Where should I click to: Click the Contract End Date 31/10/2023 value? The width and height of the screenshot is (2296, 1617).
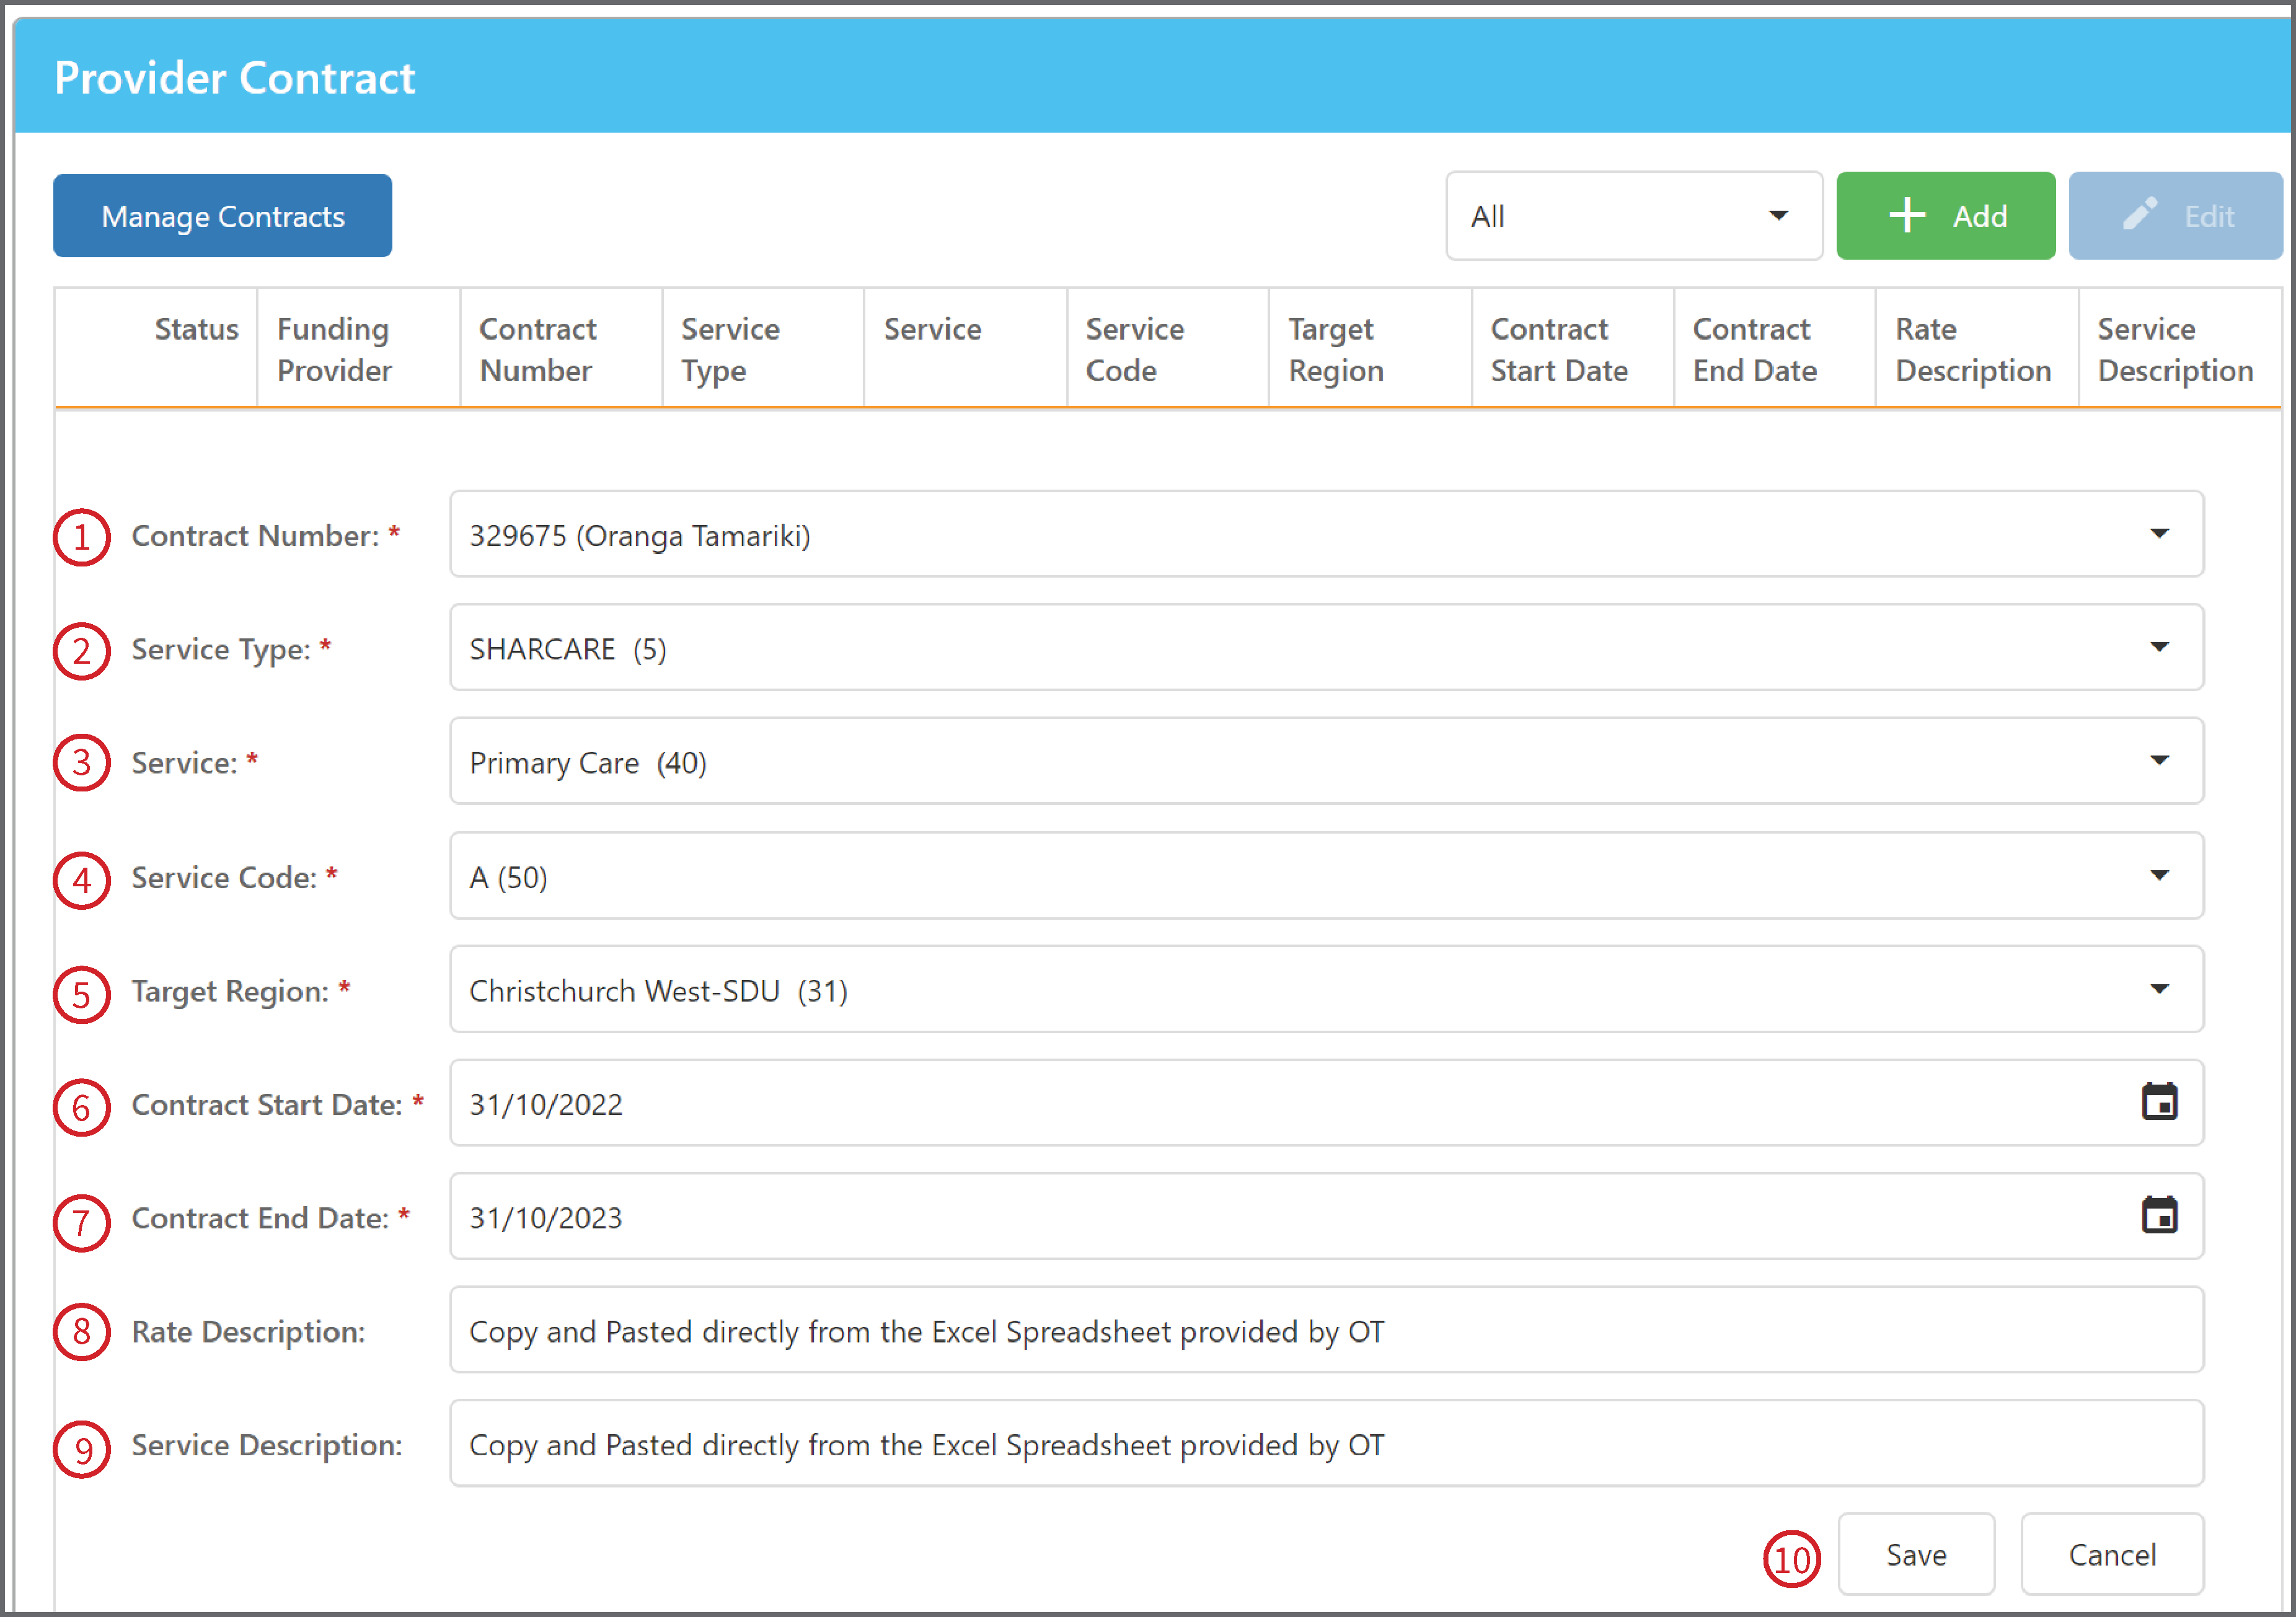pos(546,1218)
